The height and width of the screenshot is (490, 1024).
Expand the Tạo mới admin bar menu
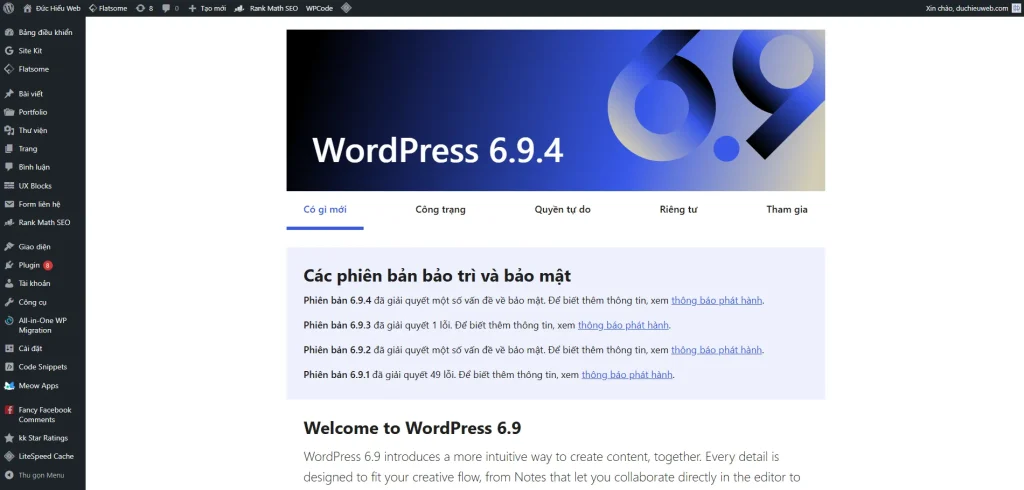207,8
